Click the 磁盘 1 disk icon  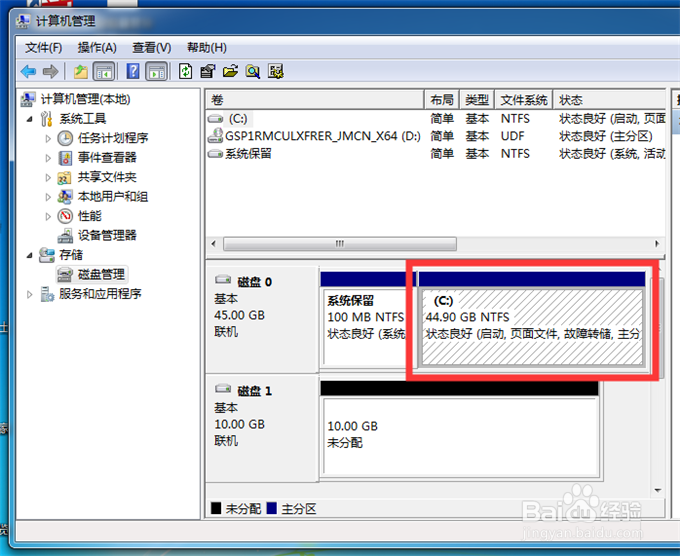coord(223,388)
